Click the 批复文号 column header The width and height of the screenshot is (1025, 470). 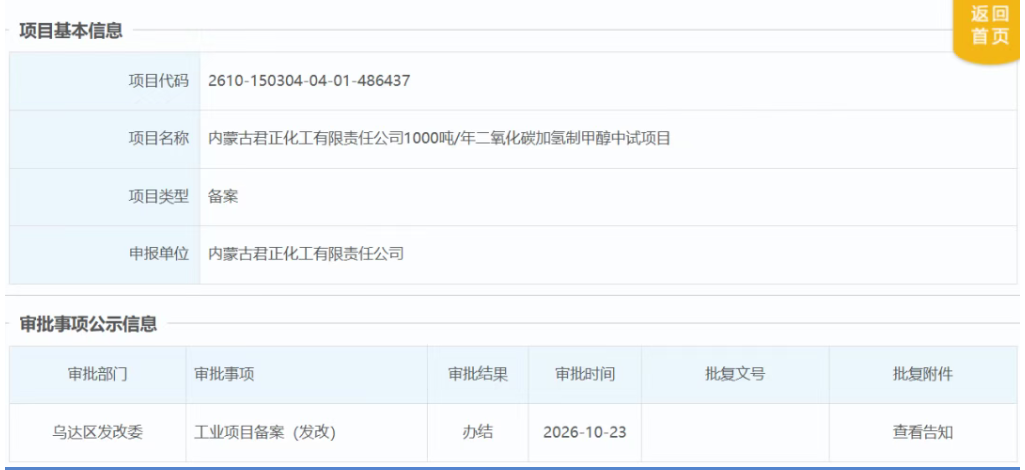[x=735, y=375]
